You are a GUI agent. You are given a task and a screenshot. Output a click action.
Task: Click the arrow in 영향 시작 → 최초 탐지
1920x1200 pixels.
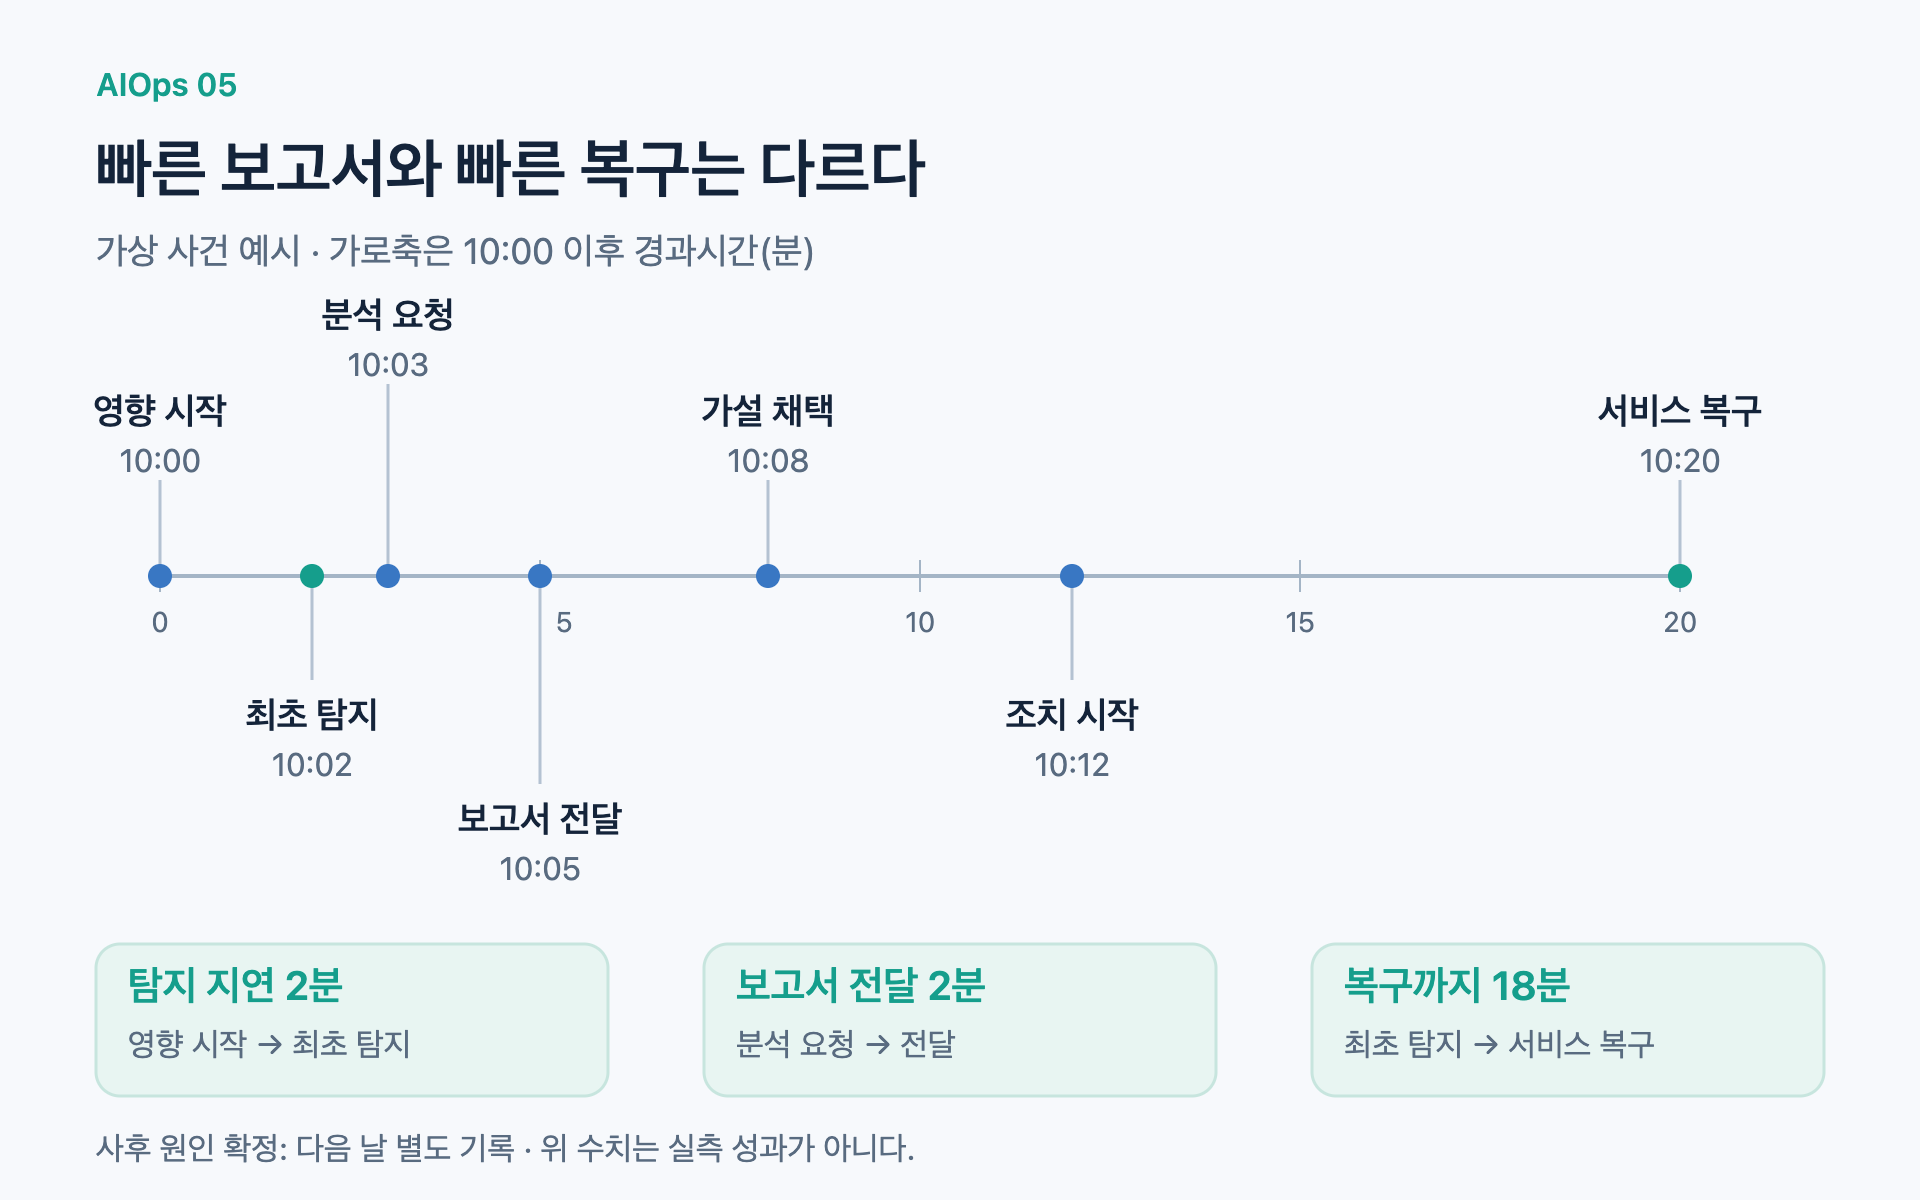pyautogui.click(x=270, y=1045)
